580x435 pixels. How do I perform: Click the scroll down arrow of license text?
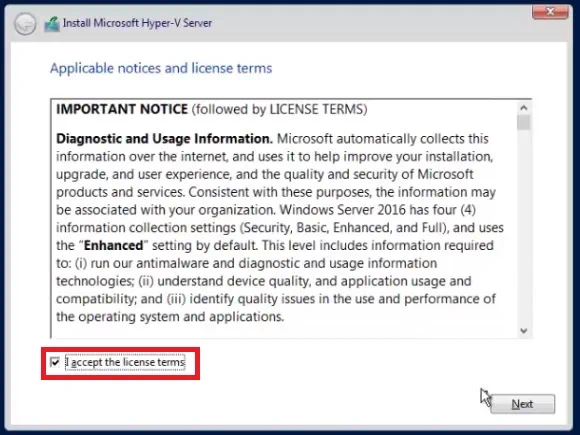[x=523, y=330]
